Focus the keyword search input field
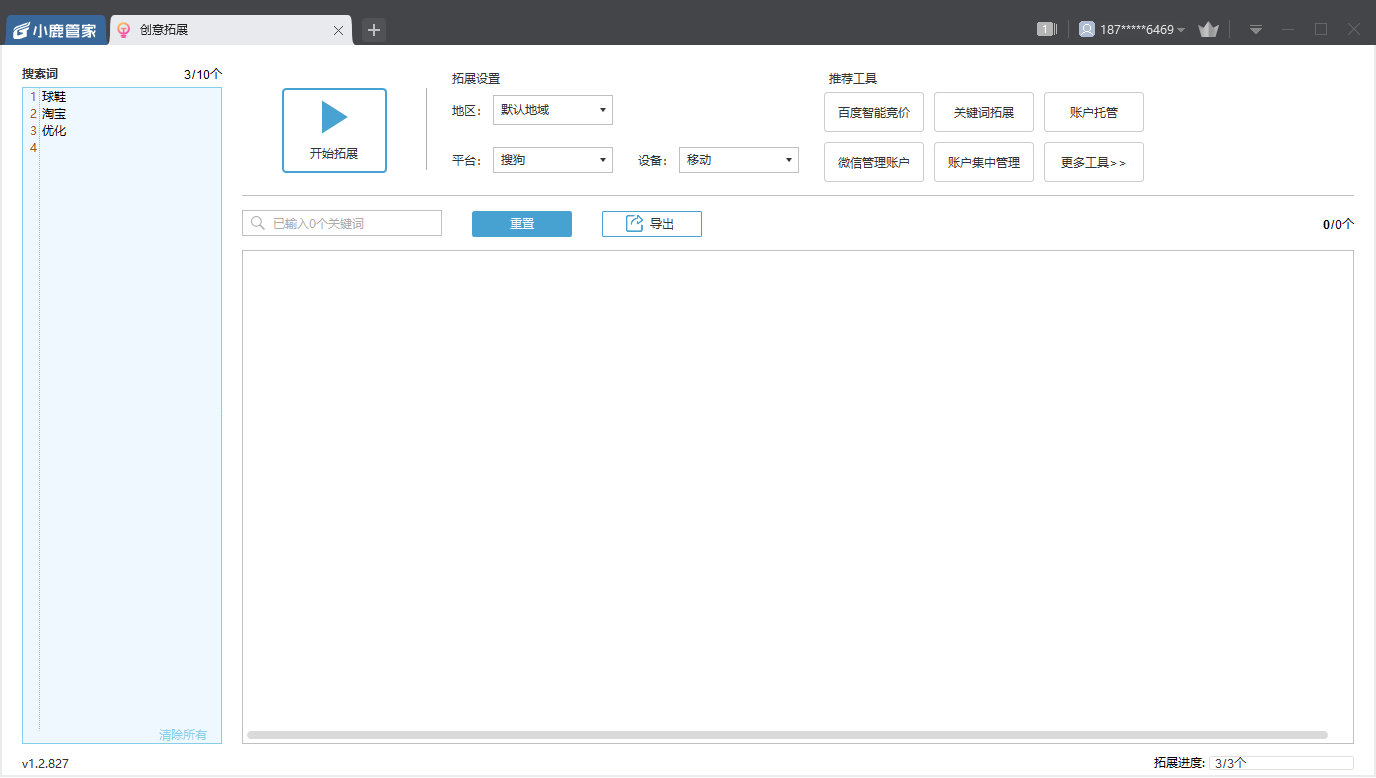The width and height of the screenshot is (1376, 778). pyautogui.click(x=342, y=223)
